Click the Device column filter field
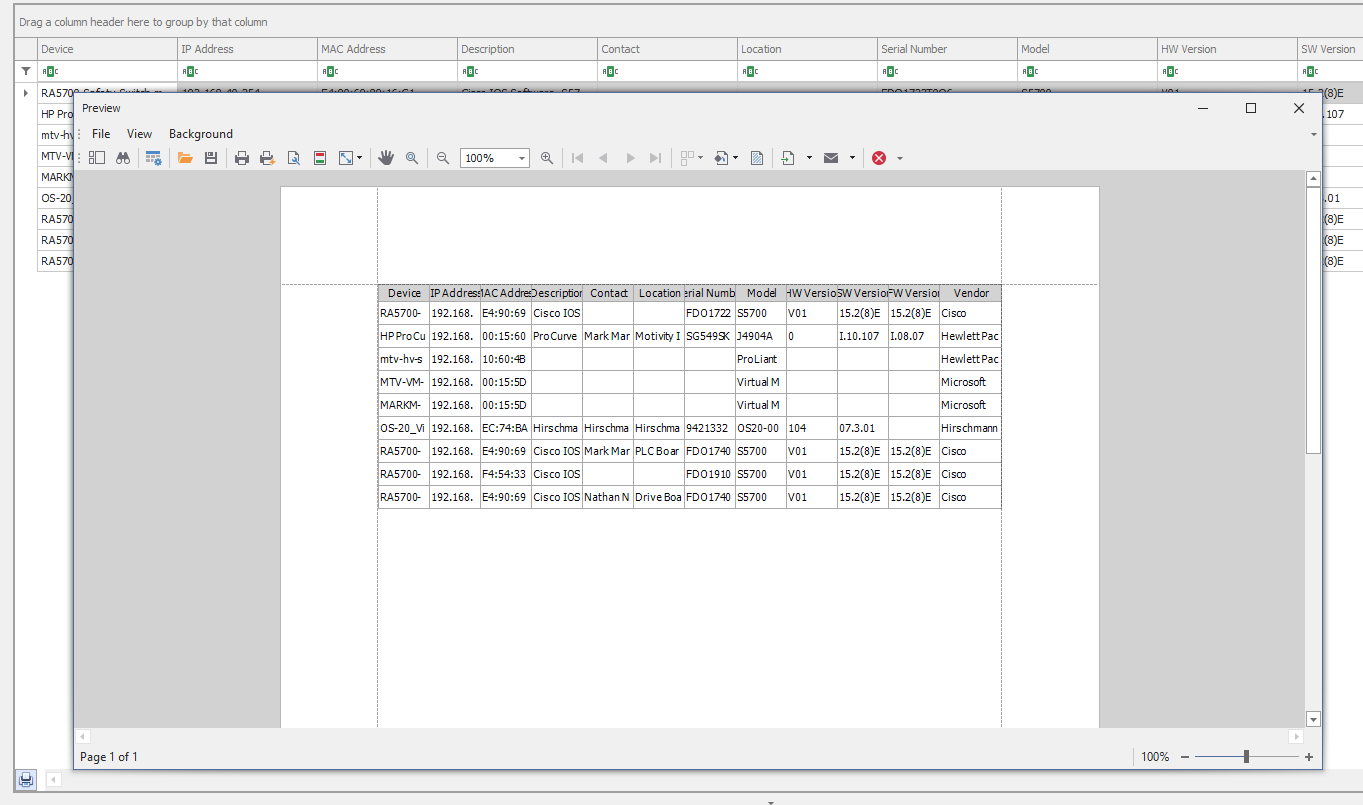Viewport: 1363px width, 805px height. click(x=107, y=71)
